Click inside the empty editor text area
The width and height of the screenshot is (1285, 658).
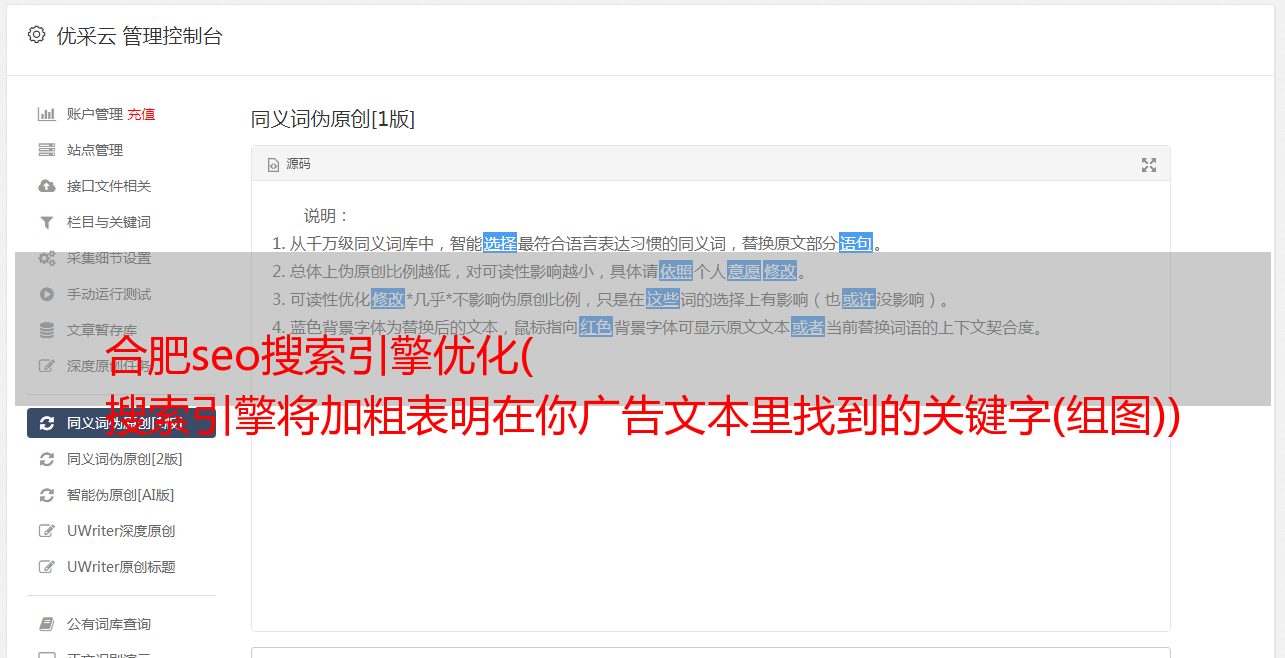coord(710,520)
